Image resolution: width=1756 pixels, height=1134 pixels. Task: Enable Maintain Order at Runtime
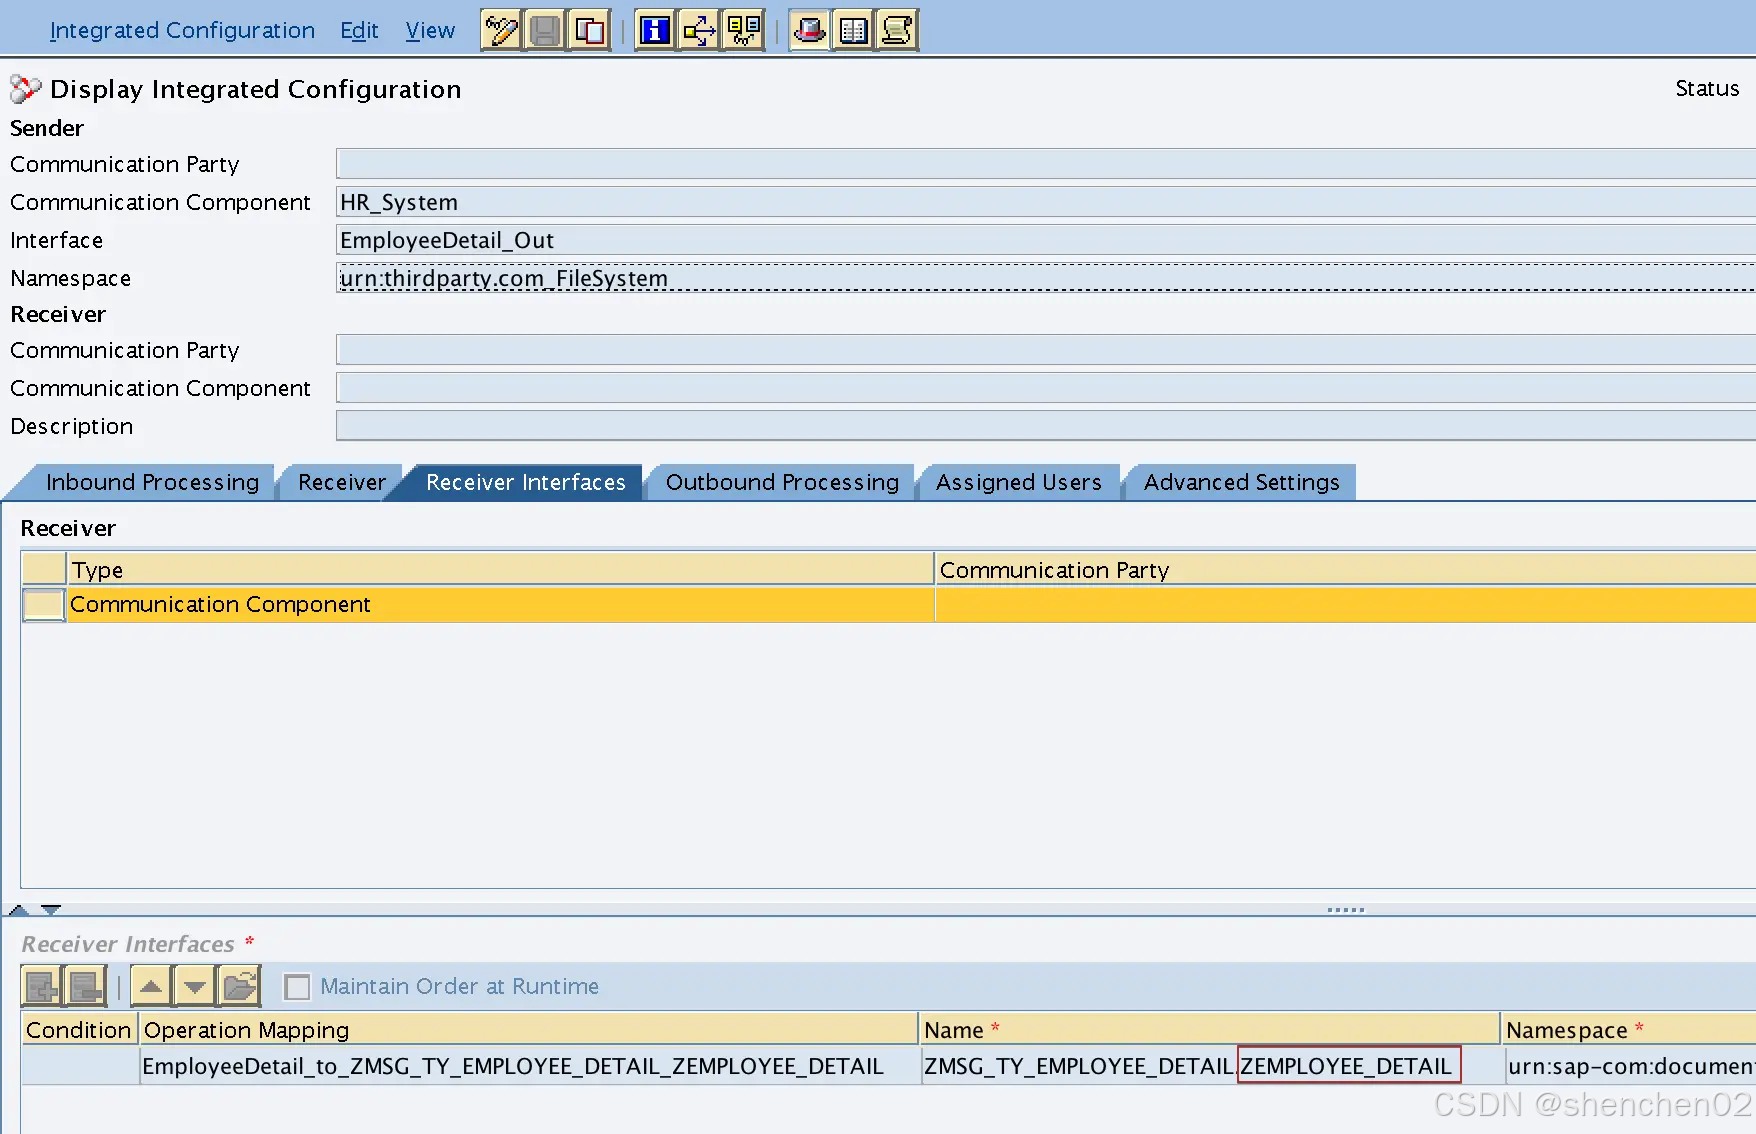297,987
